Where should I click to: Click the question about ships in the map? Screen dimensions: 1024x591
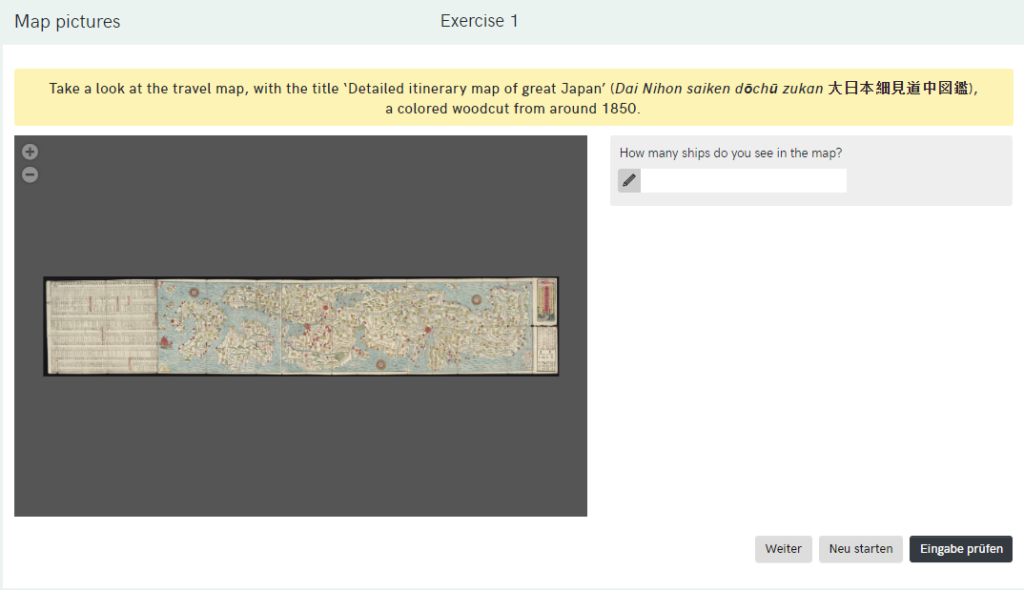click(731, 153)
